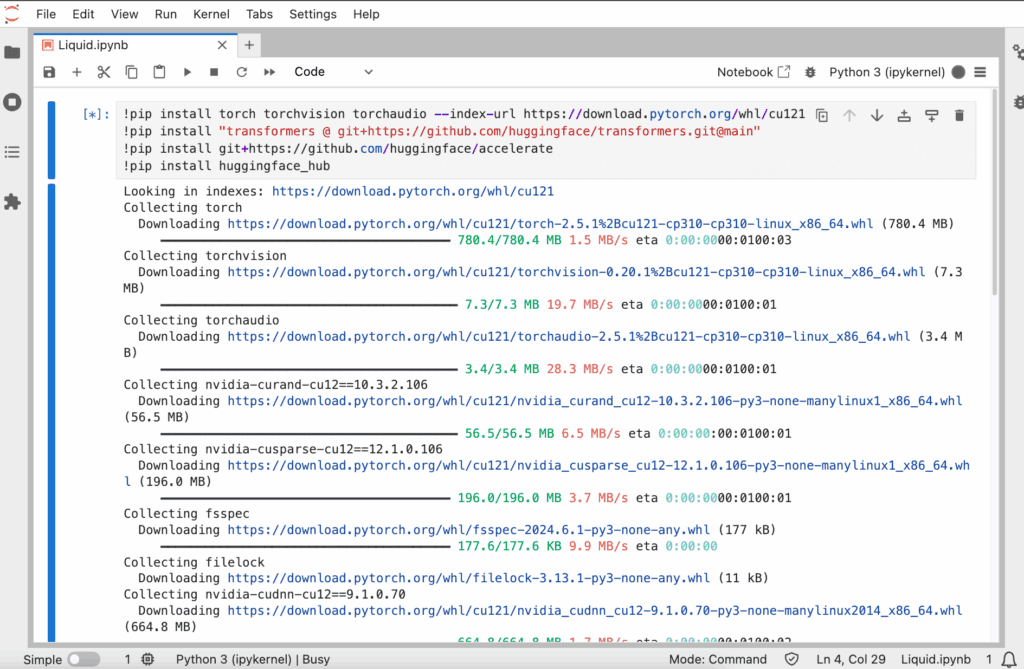Insert a cell below with plus icon
This screenshot has width=1024, height=669.
[76, 72]
